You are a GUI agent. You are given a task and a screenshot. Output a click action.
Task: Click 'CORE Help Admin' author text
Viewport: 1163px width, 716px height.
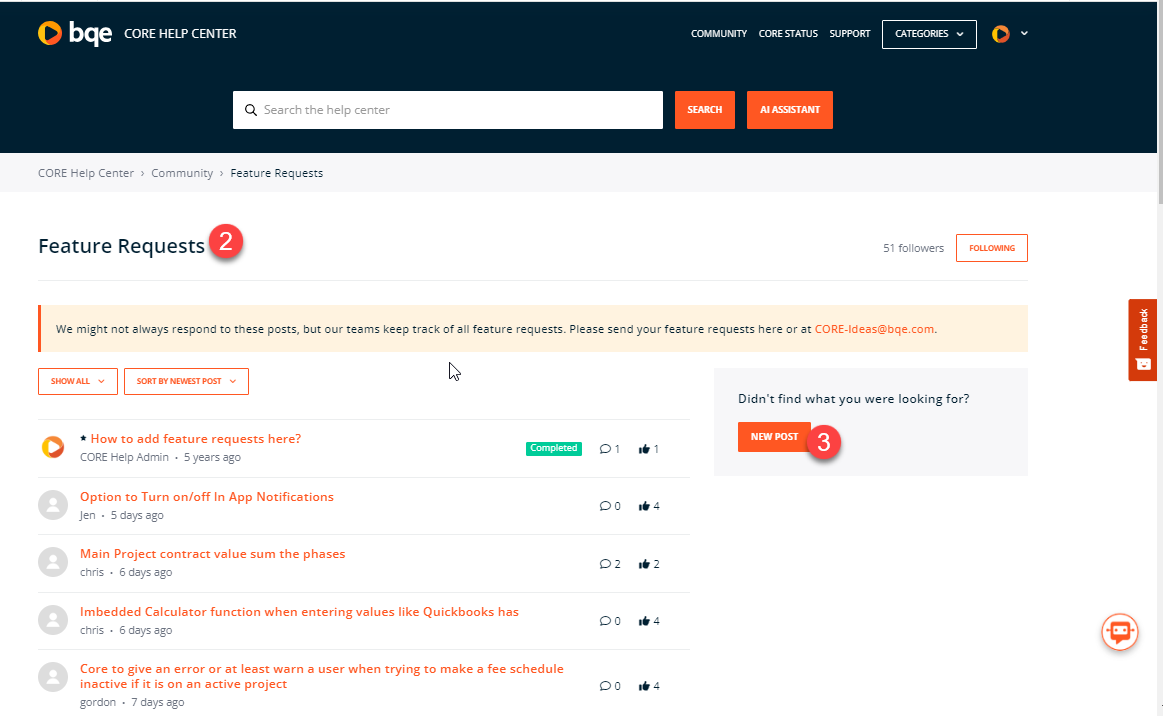[x=125, y=457]
